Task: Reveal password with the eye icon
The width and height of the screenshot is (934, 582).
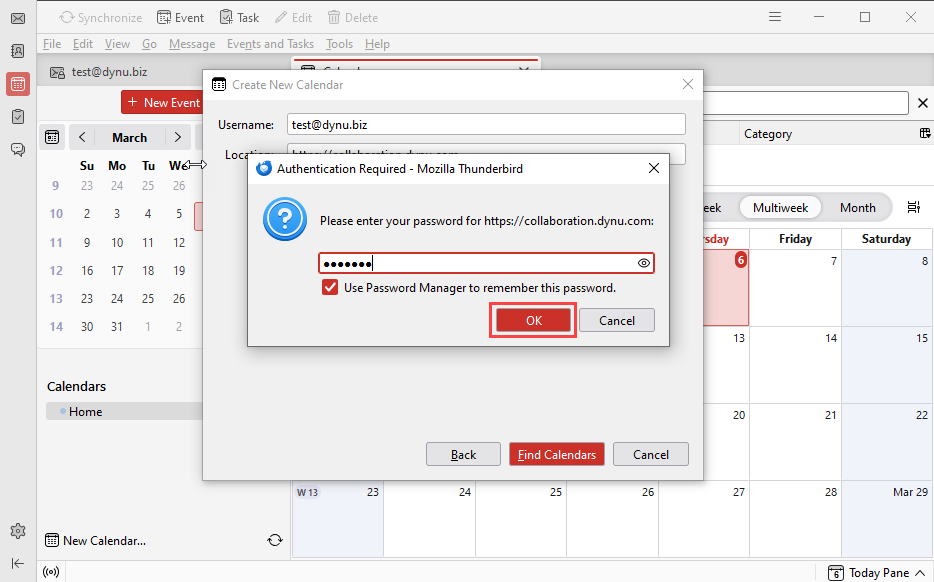Action: tap(644, 263)
